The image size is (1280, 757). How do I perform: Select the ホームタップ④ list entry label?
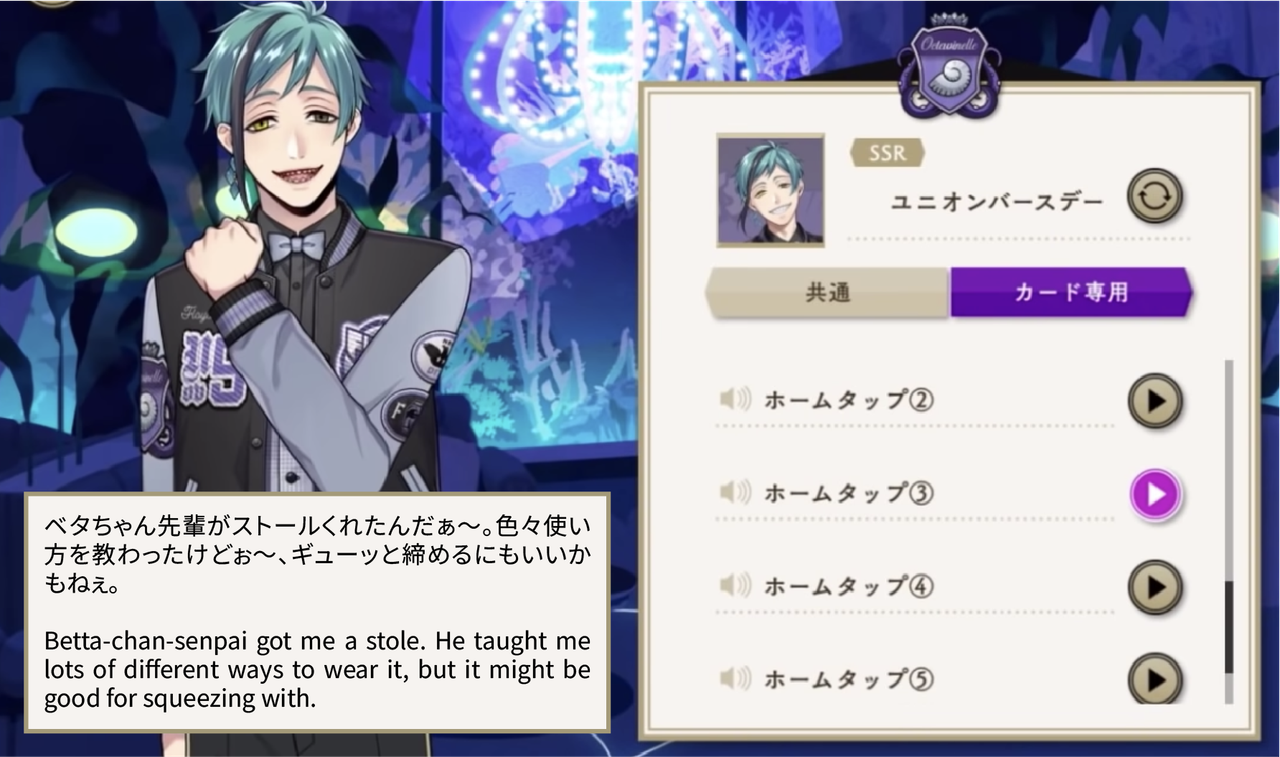pyautogui.click(x=849, y=587)
